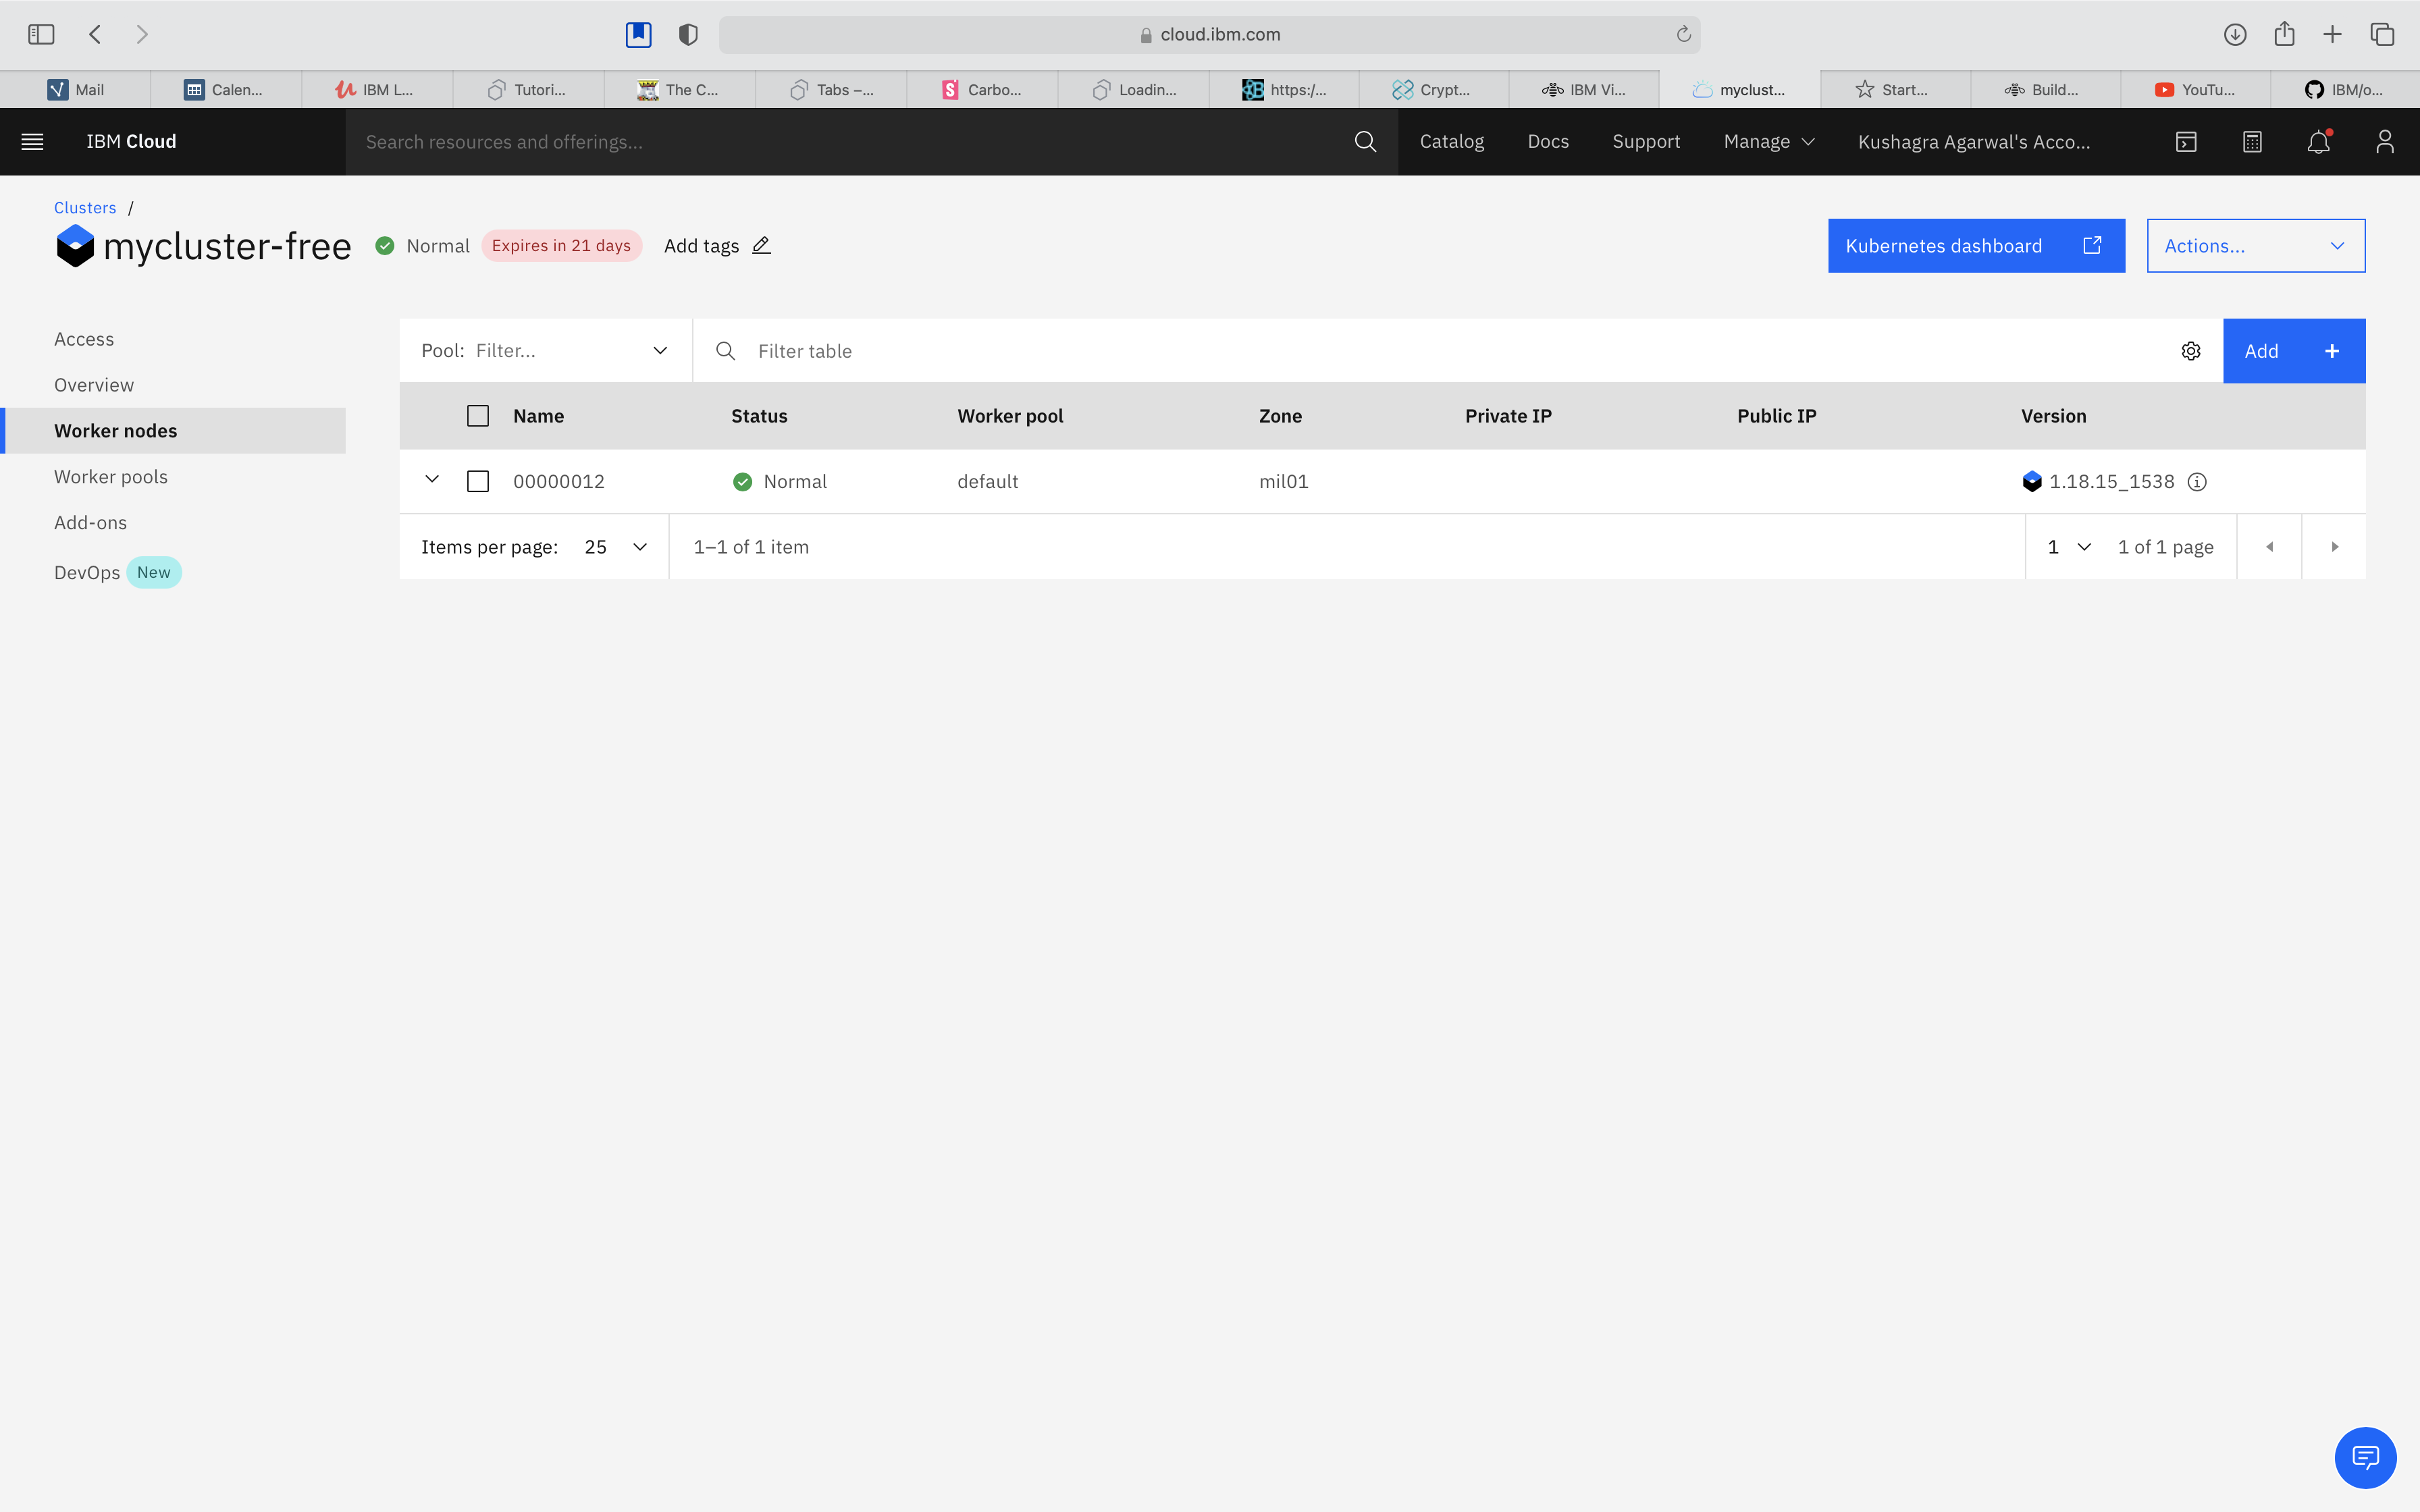Change items per page dropdown
This screenshot has height=1512, width=2420.
(x=615, y=547)
